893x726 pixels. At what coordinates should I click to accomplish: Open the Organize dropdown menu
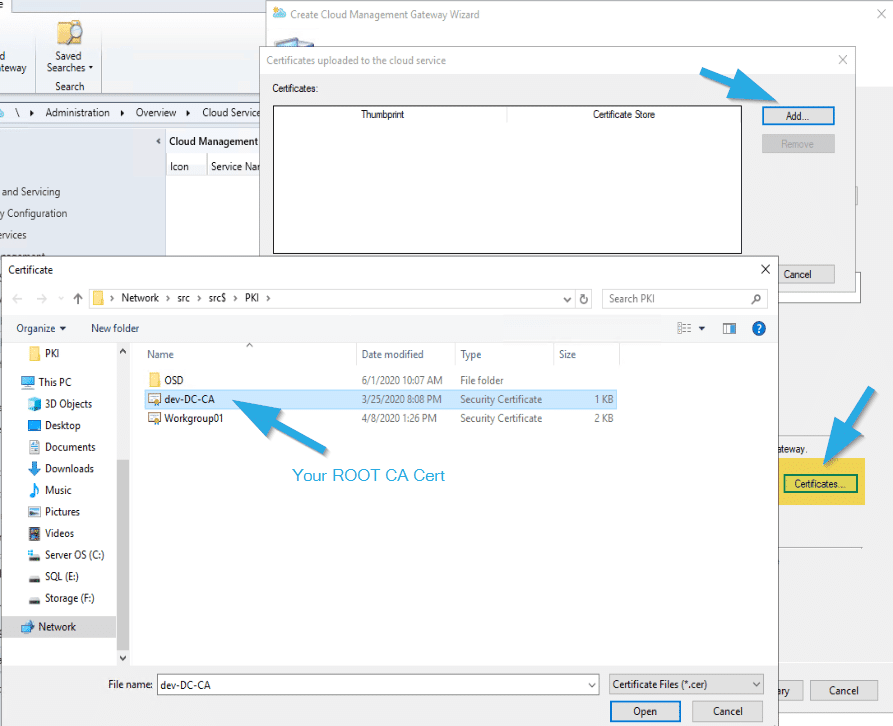pyautogui.click(x=41, y=328)
